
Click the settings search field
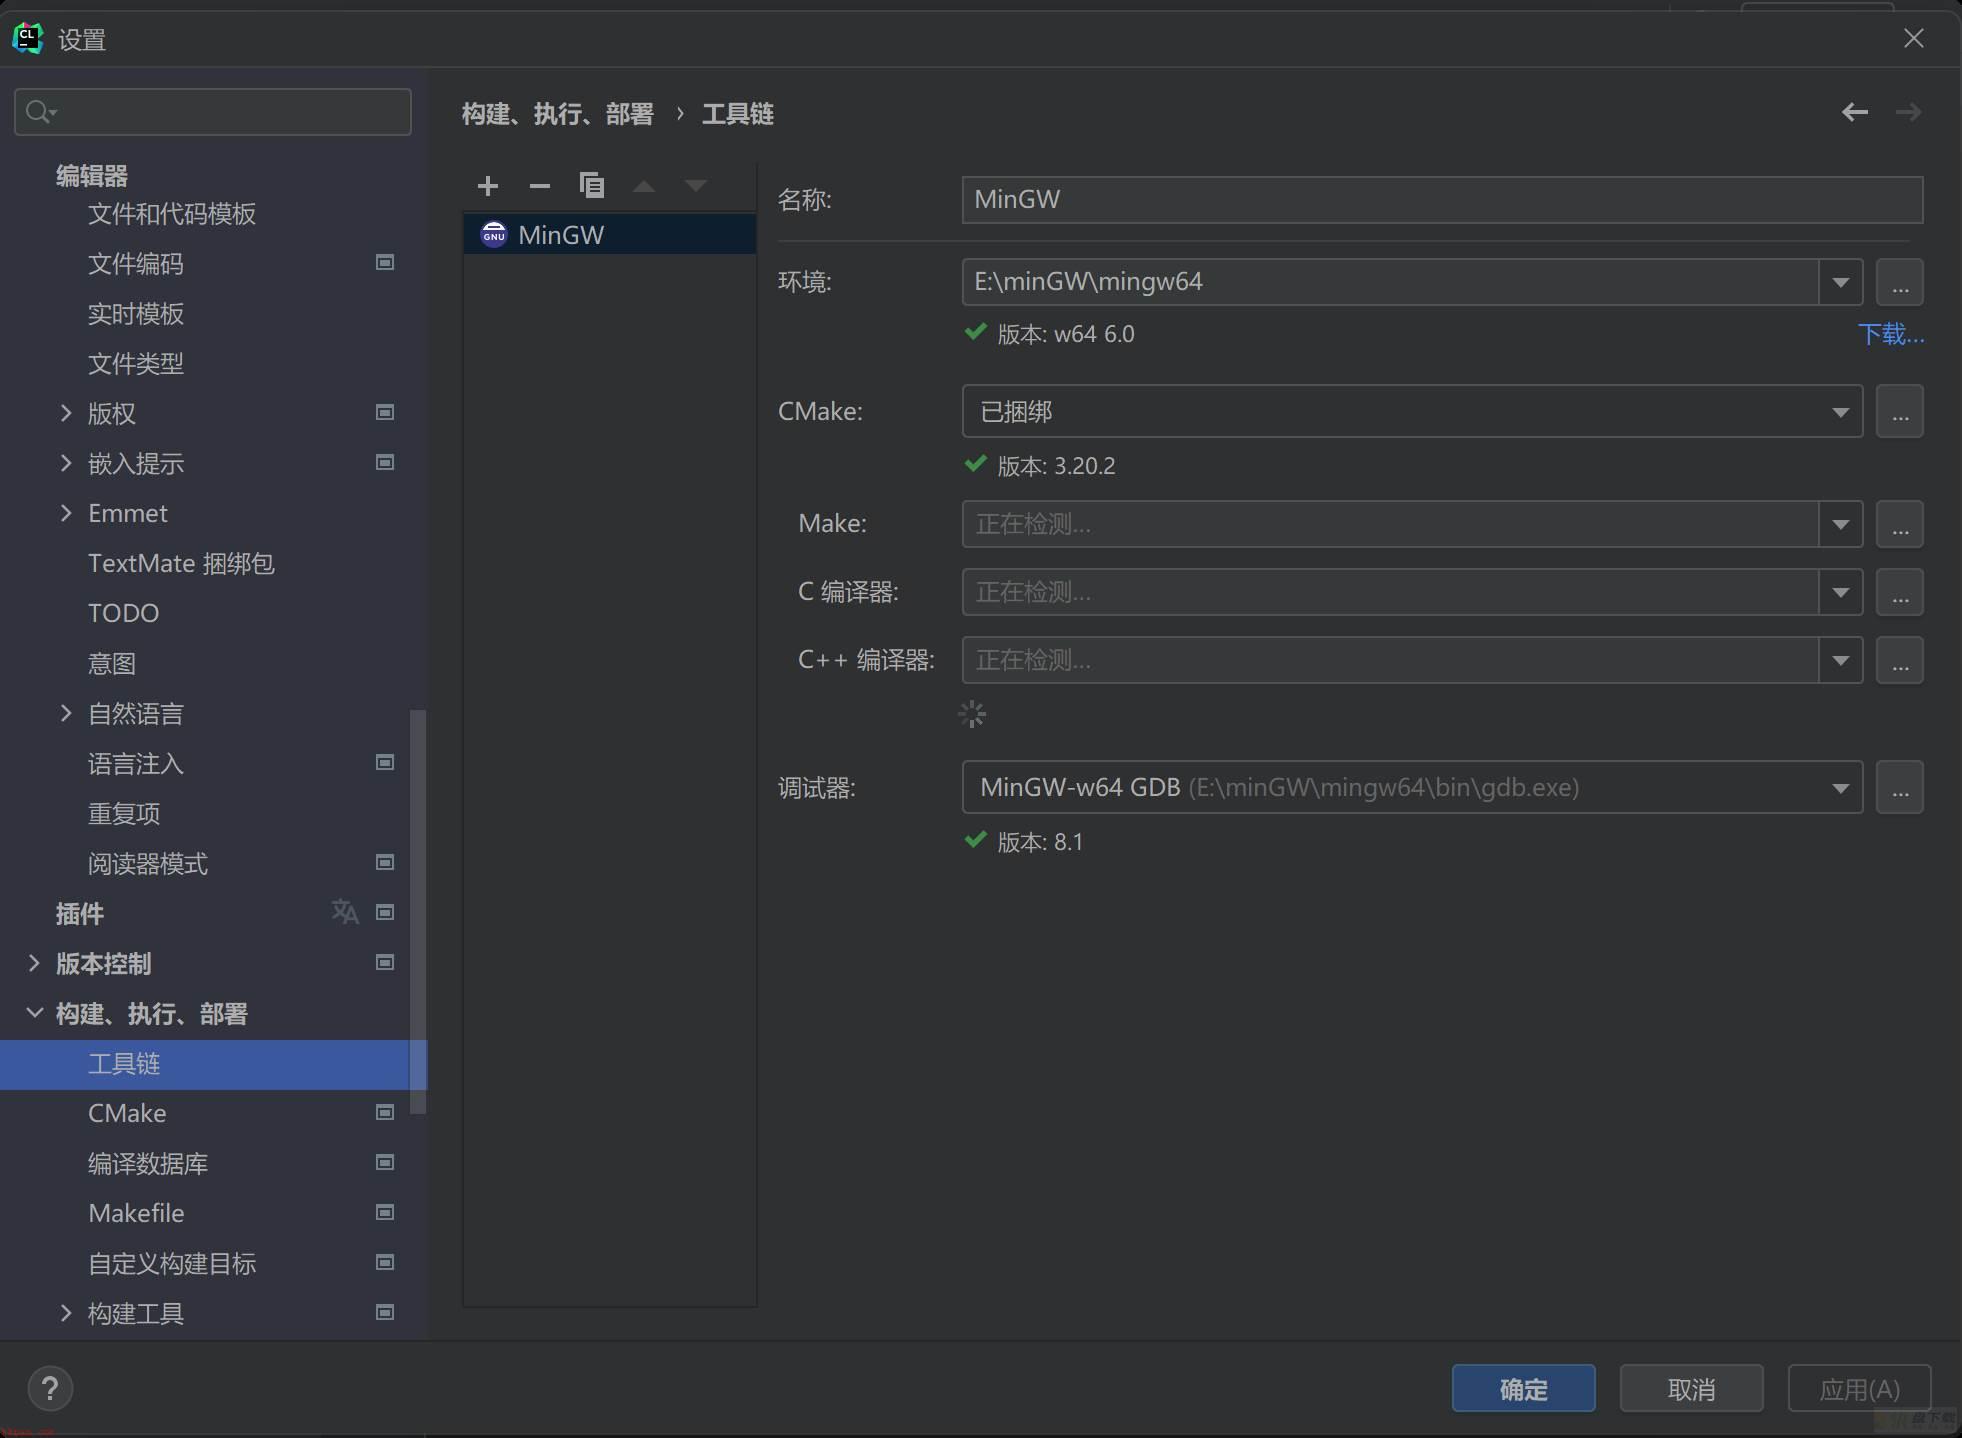(213, 112)
